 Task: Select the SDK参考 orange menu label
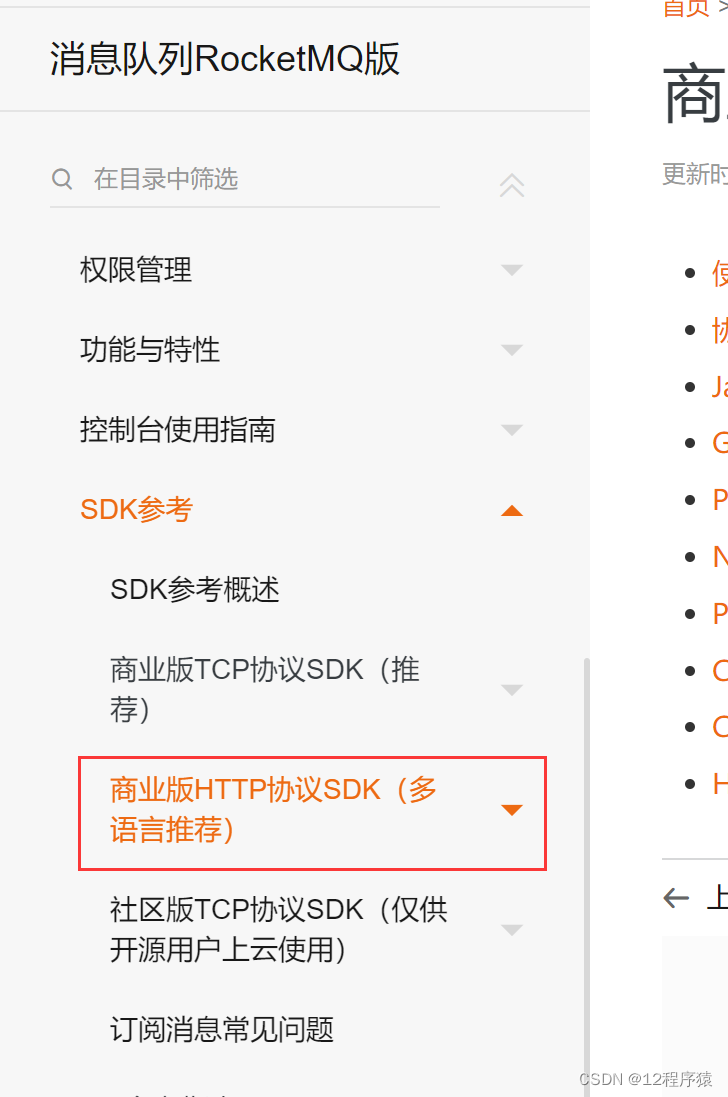click(x=136, y=510)
